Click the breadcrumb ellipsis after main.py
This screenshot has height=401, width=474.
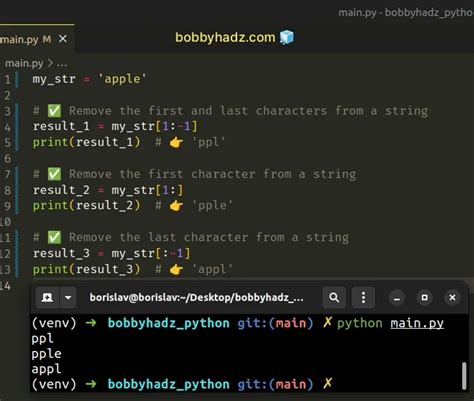(62, 63)
